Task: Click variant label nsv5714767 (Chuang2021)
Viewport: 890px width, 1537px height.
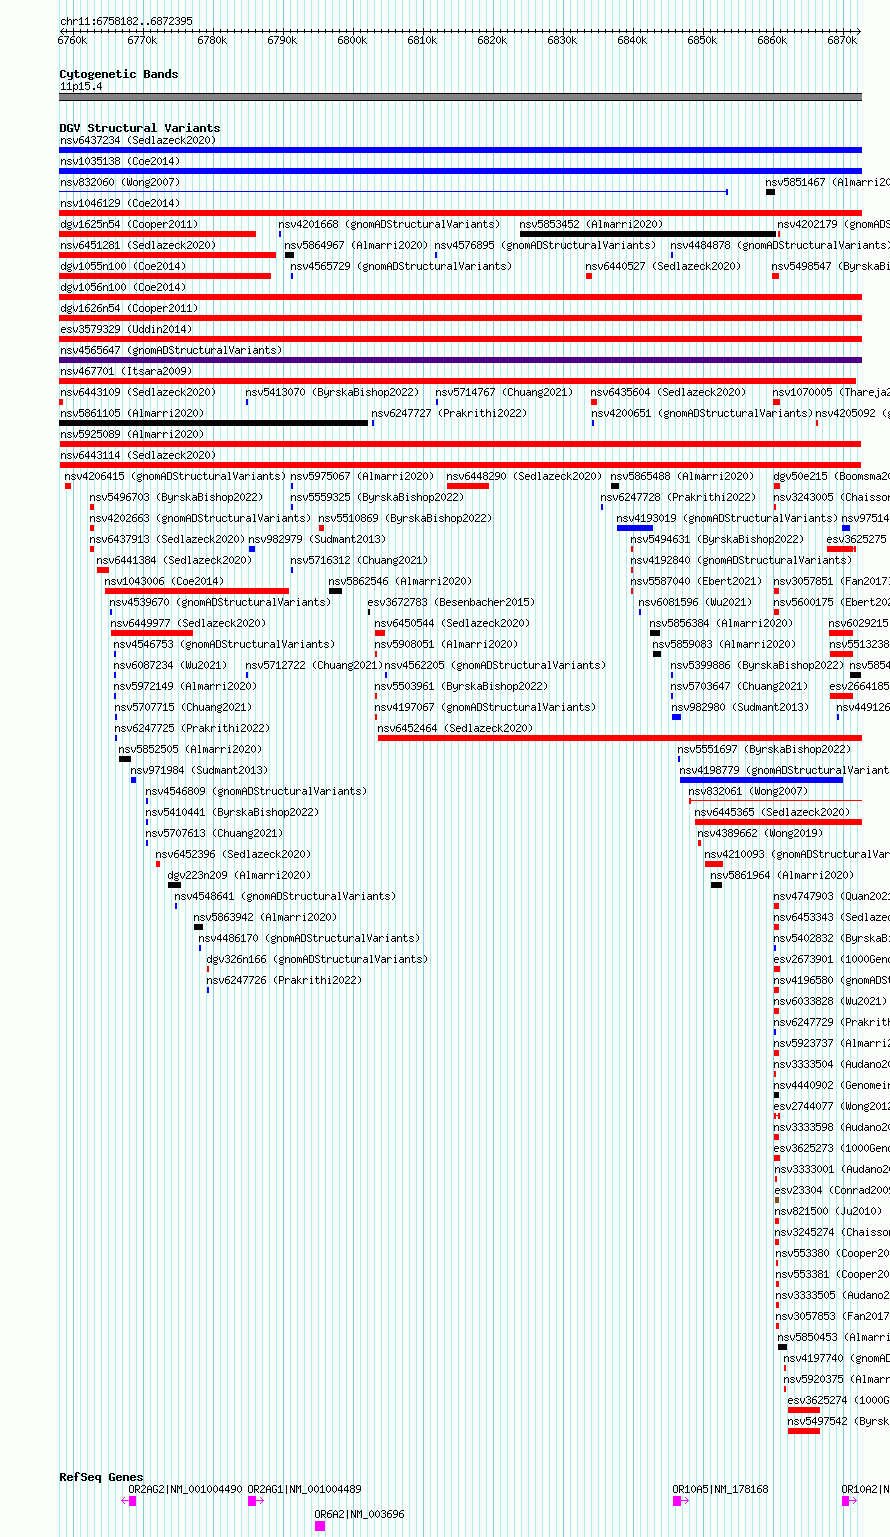Action: click(504, 392)
